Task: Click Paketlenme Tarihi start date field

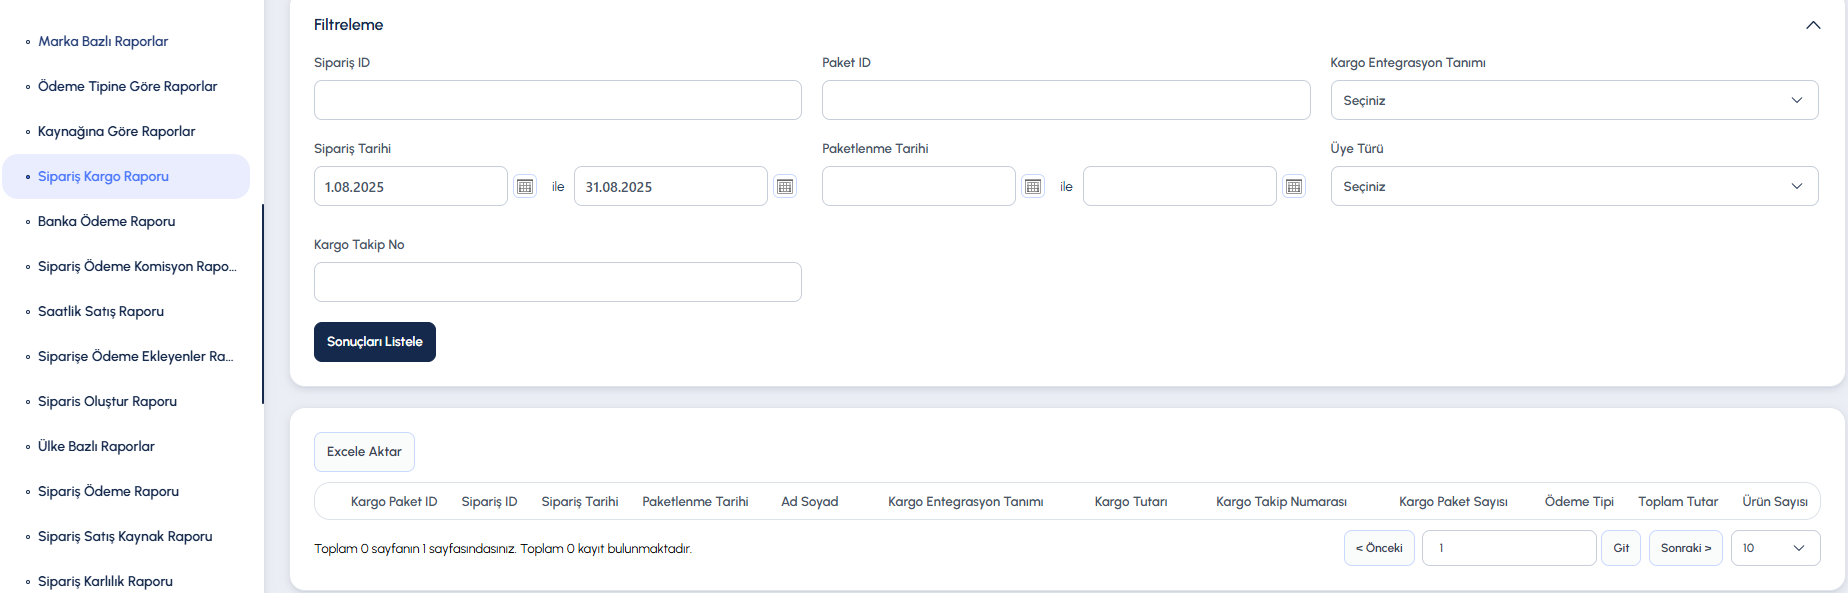Action: (919, 186)
